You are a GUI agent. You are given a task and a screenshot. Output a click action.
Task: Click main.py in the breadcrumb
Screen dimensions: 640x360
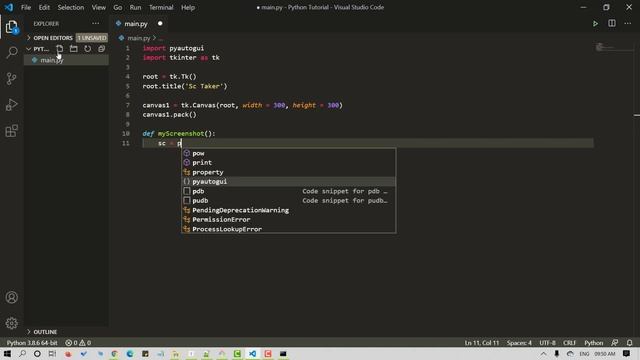click(x=139, y=38)
